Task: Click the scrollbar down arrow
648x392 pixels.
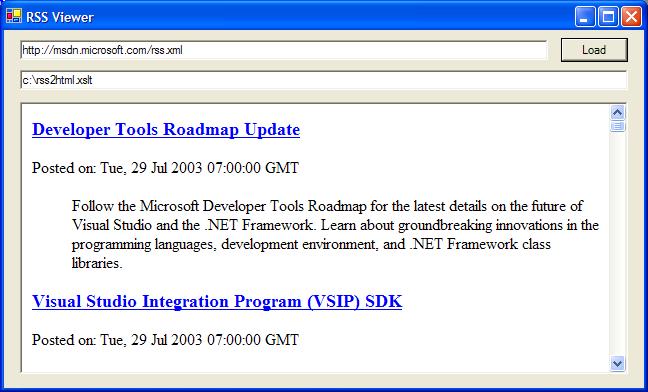Action: pyautogui.click(x=618, y=363)
